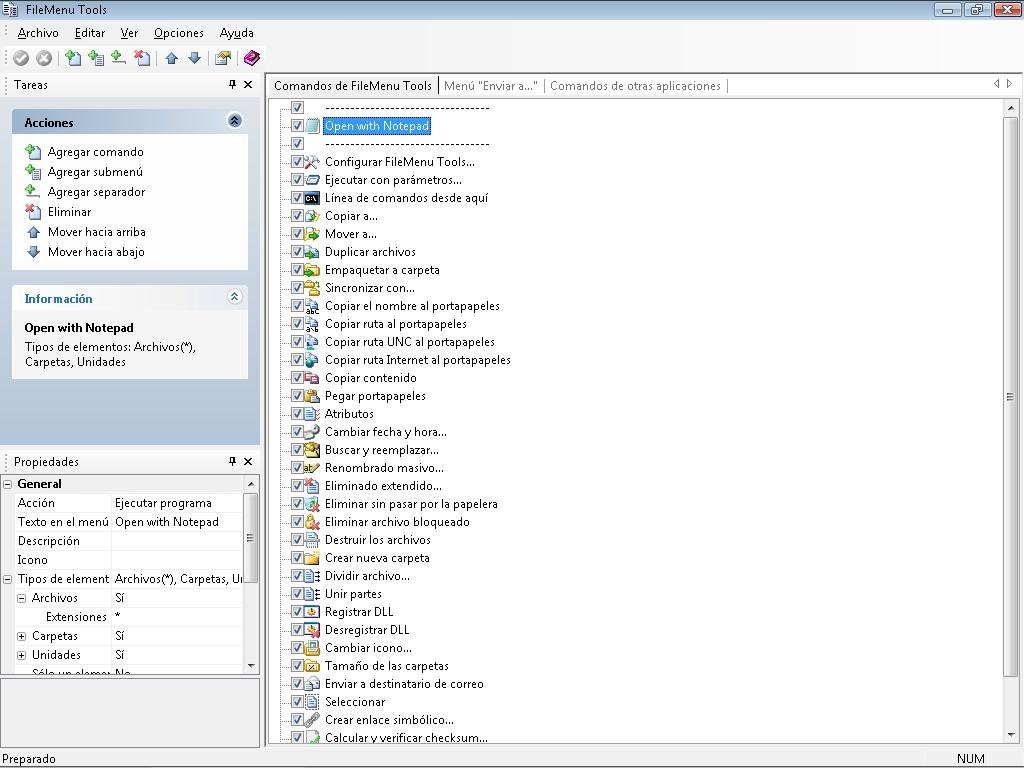The height and width of the screenshot is (768, 1024).
Task: Click the Renombrado masivo icon
Action: click(x=312, y=468)
